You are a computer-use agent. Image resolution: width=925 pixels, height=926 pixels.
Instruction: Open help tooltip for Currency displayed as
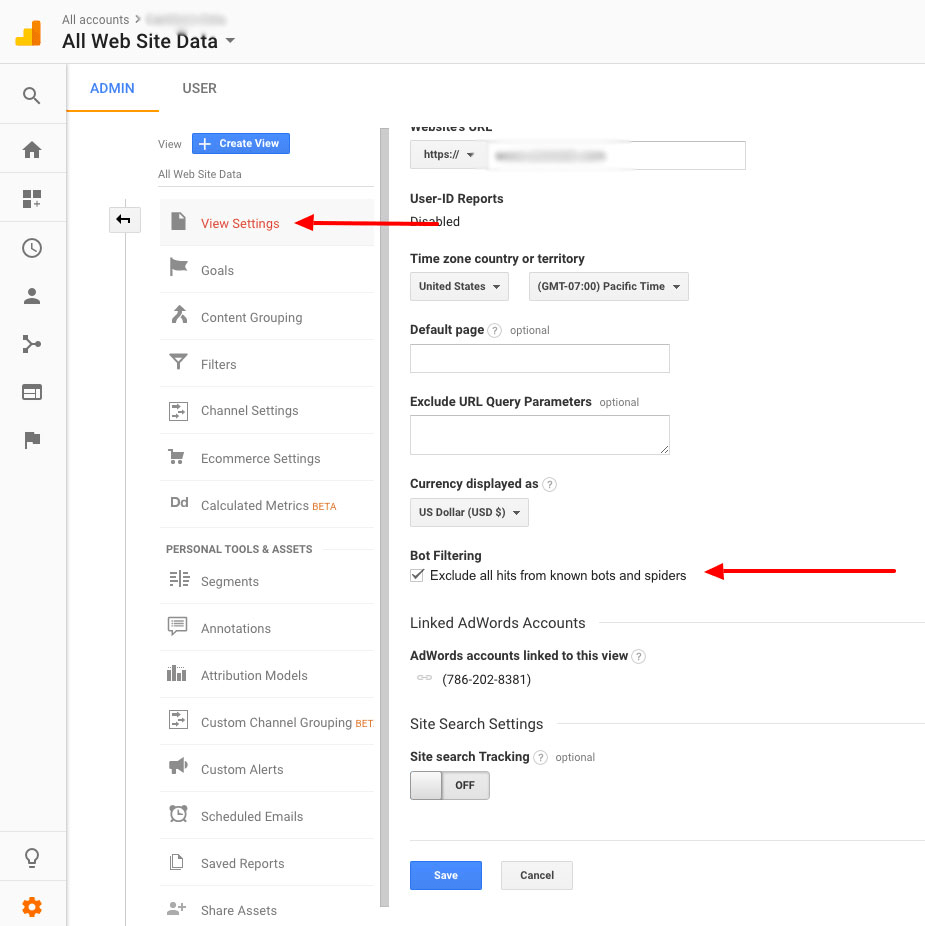549,484
